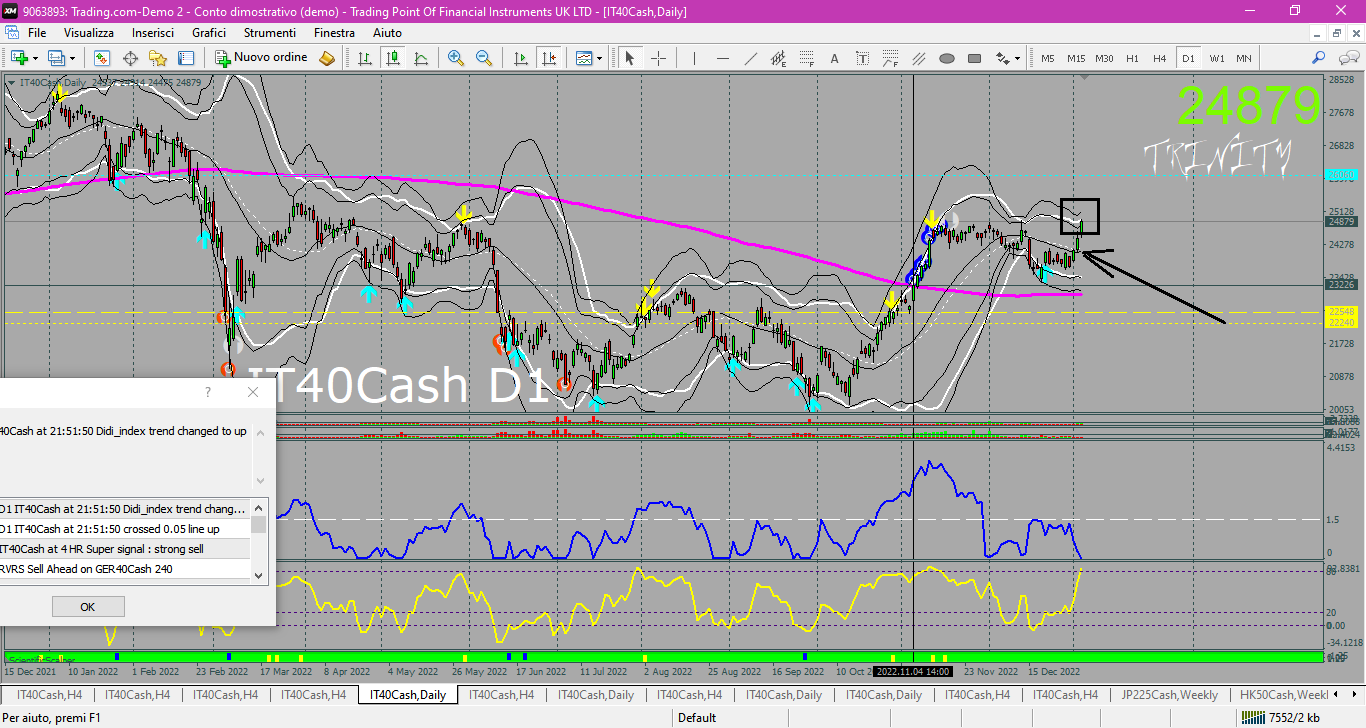
Task: Toggle the Terminal panel icon
Action: 186,58
